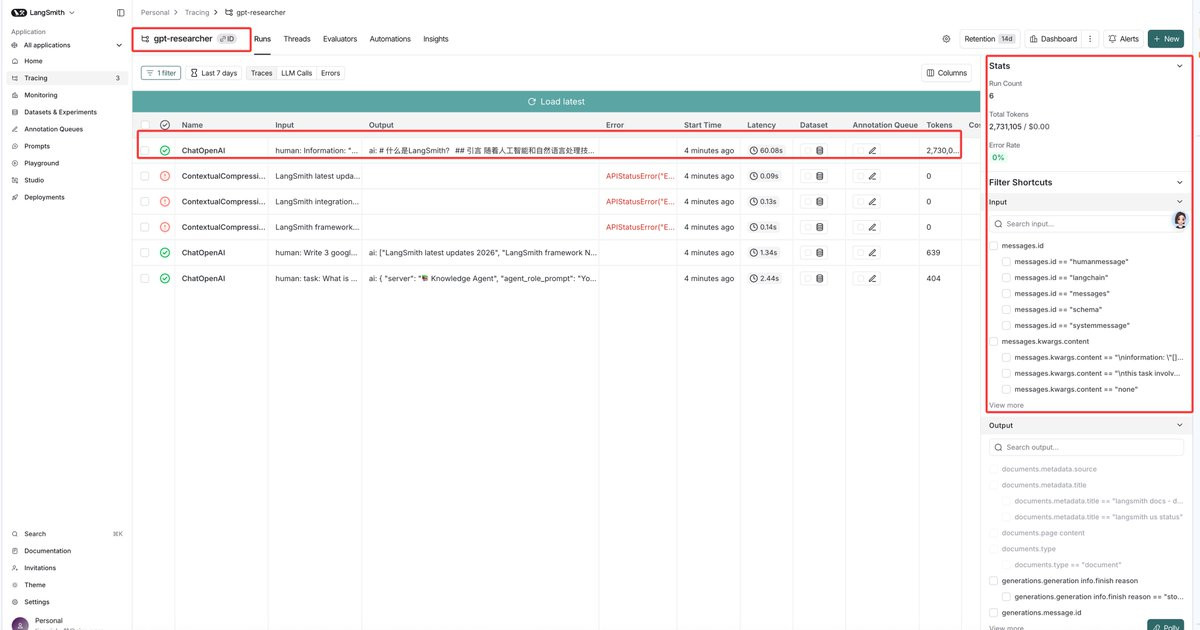
Task: Select the LLM Calls view
Action: 296,73
